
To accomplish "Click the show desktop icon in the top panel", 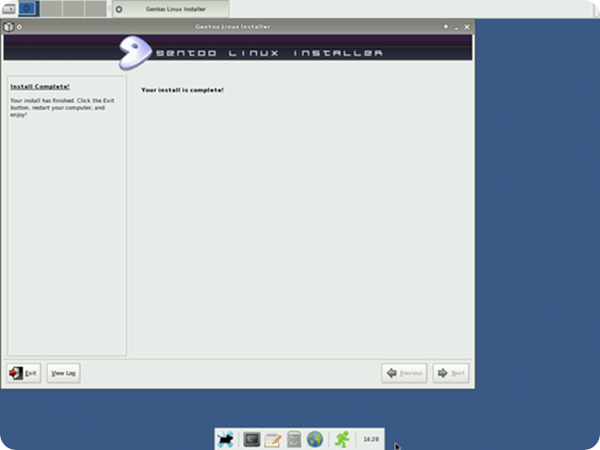I will pyautogui.click(x=8, y=8).
